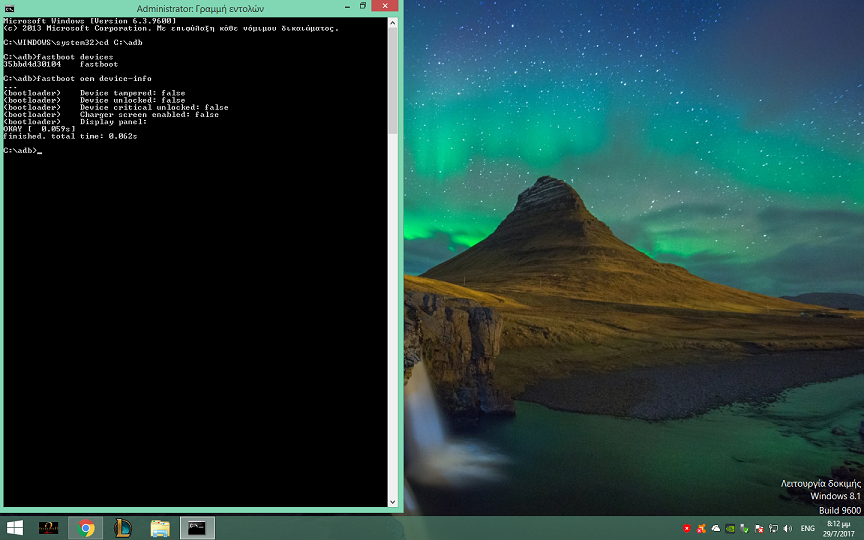This screenshot has height=540, width=864.
Task: Open the speaker volume control
Action: click(x=788, y=528)
